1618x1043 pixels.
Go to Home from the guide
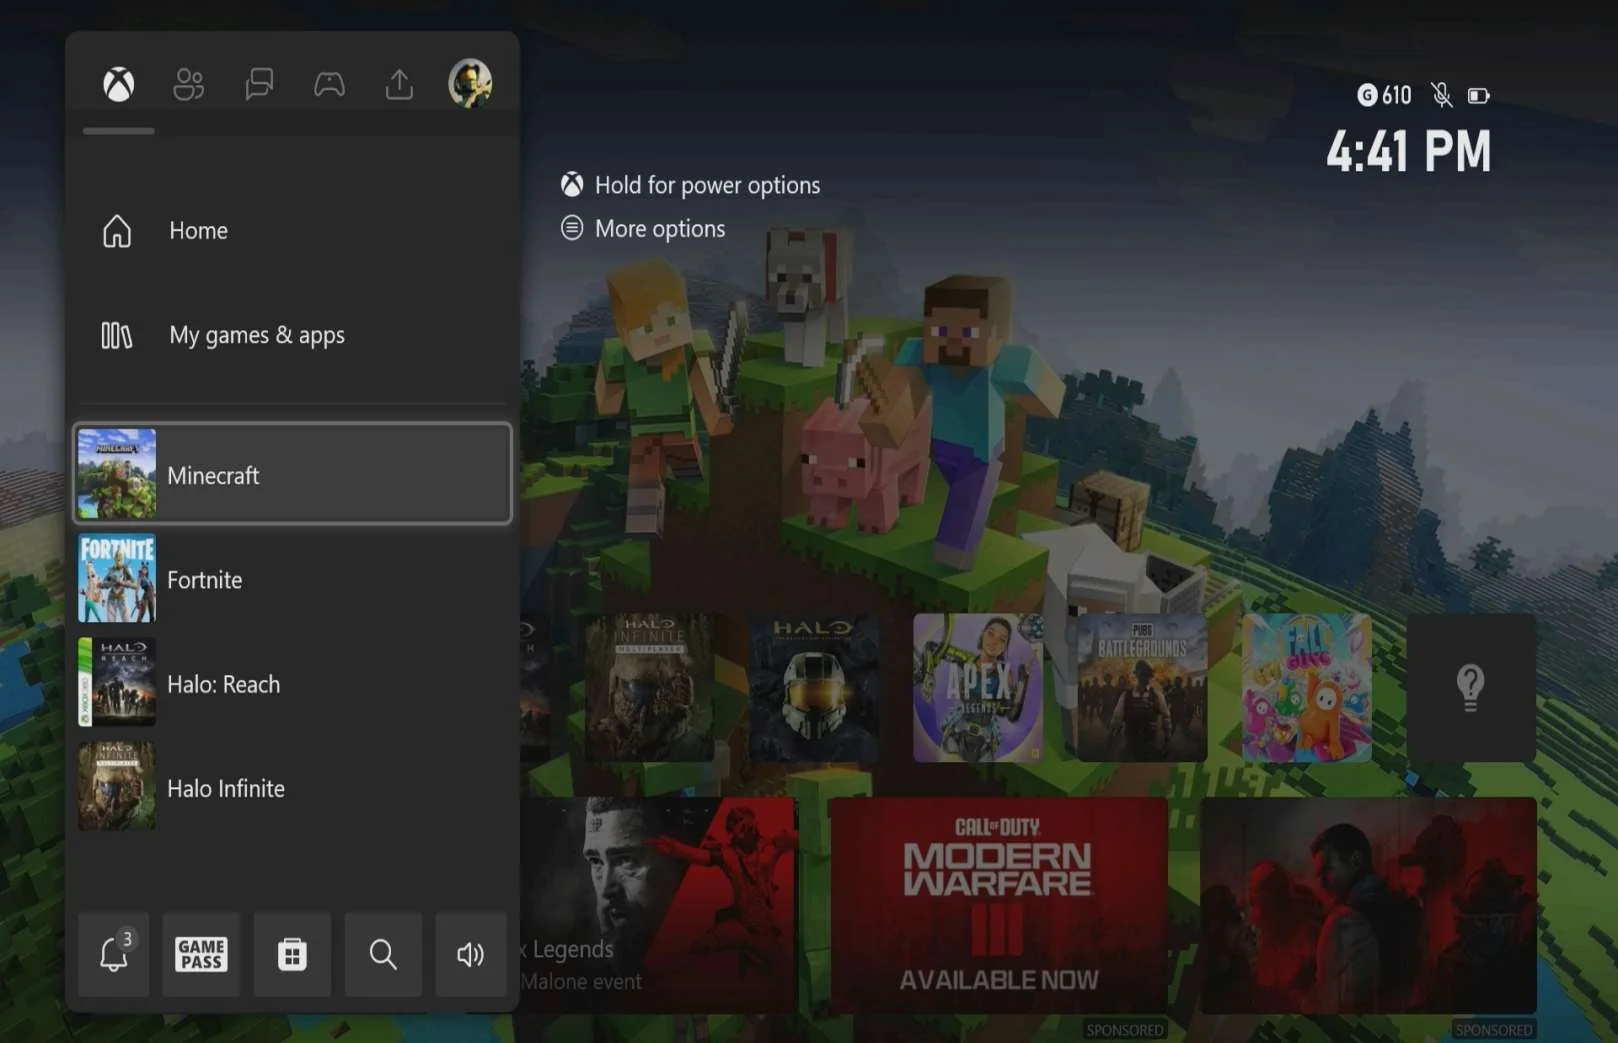point(292,231)
